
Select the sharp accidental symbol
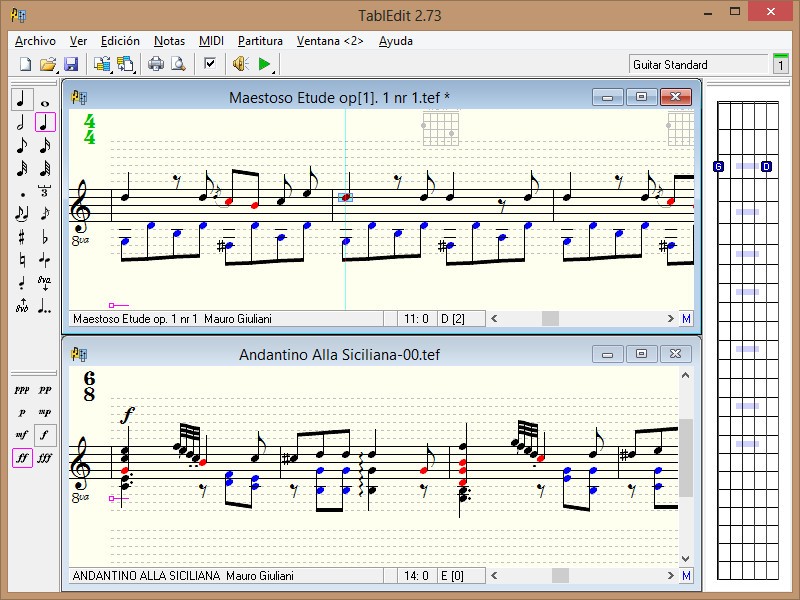(21, 237)
